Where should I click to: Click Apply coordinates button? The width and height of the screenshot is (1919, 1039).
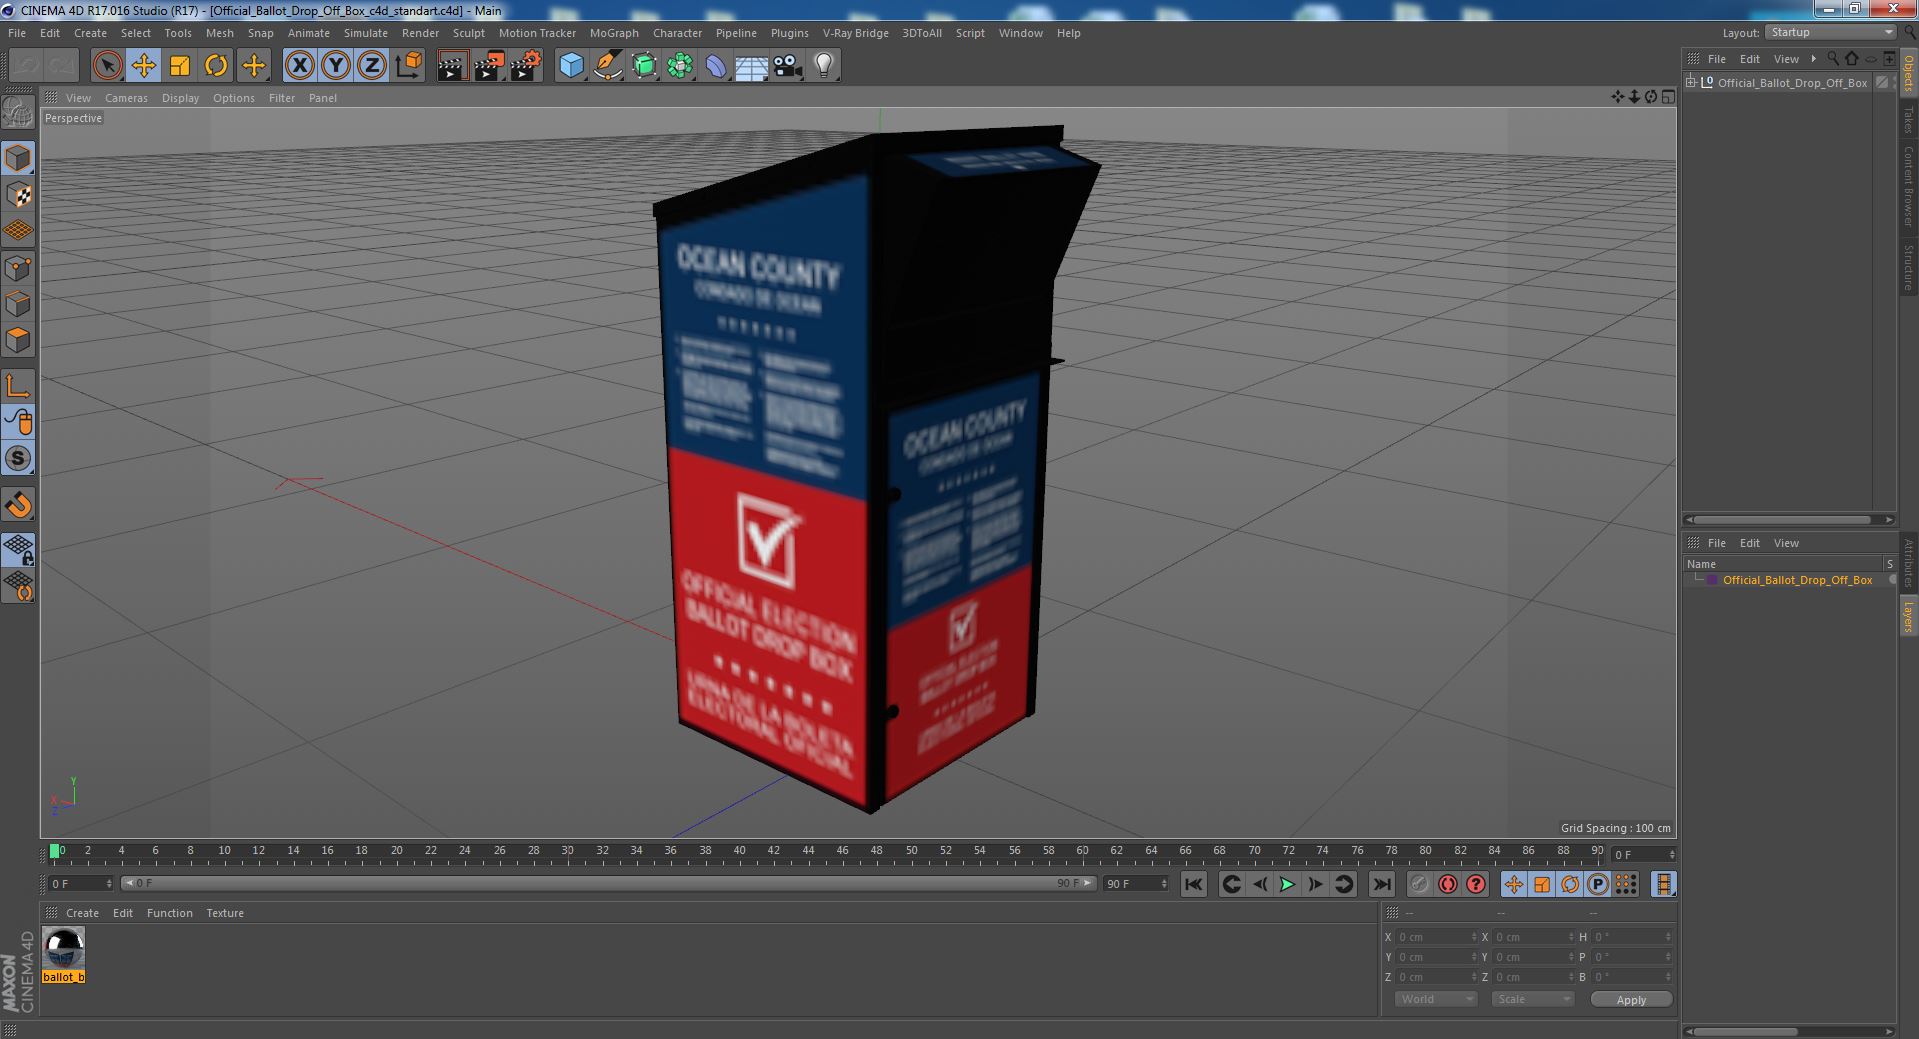tap(1631, 999)
